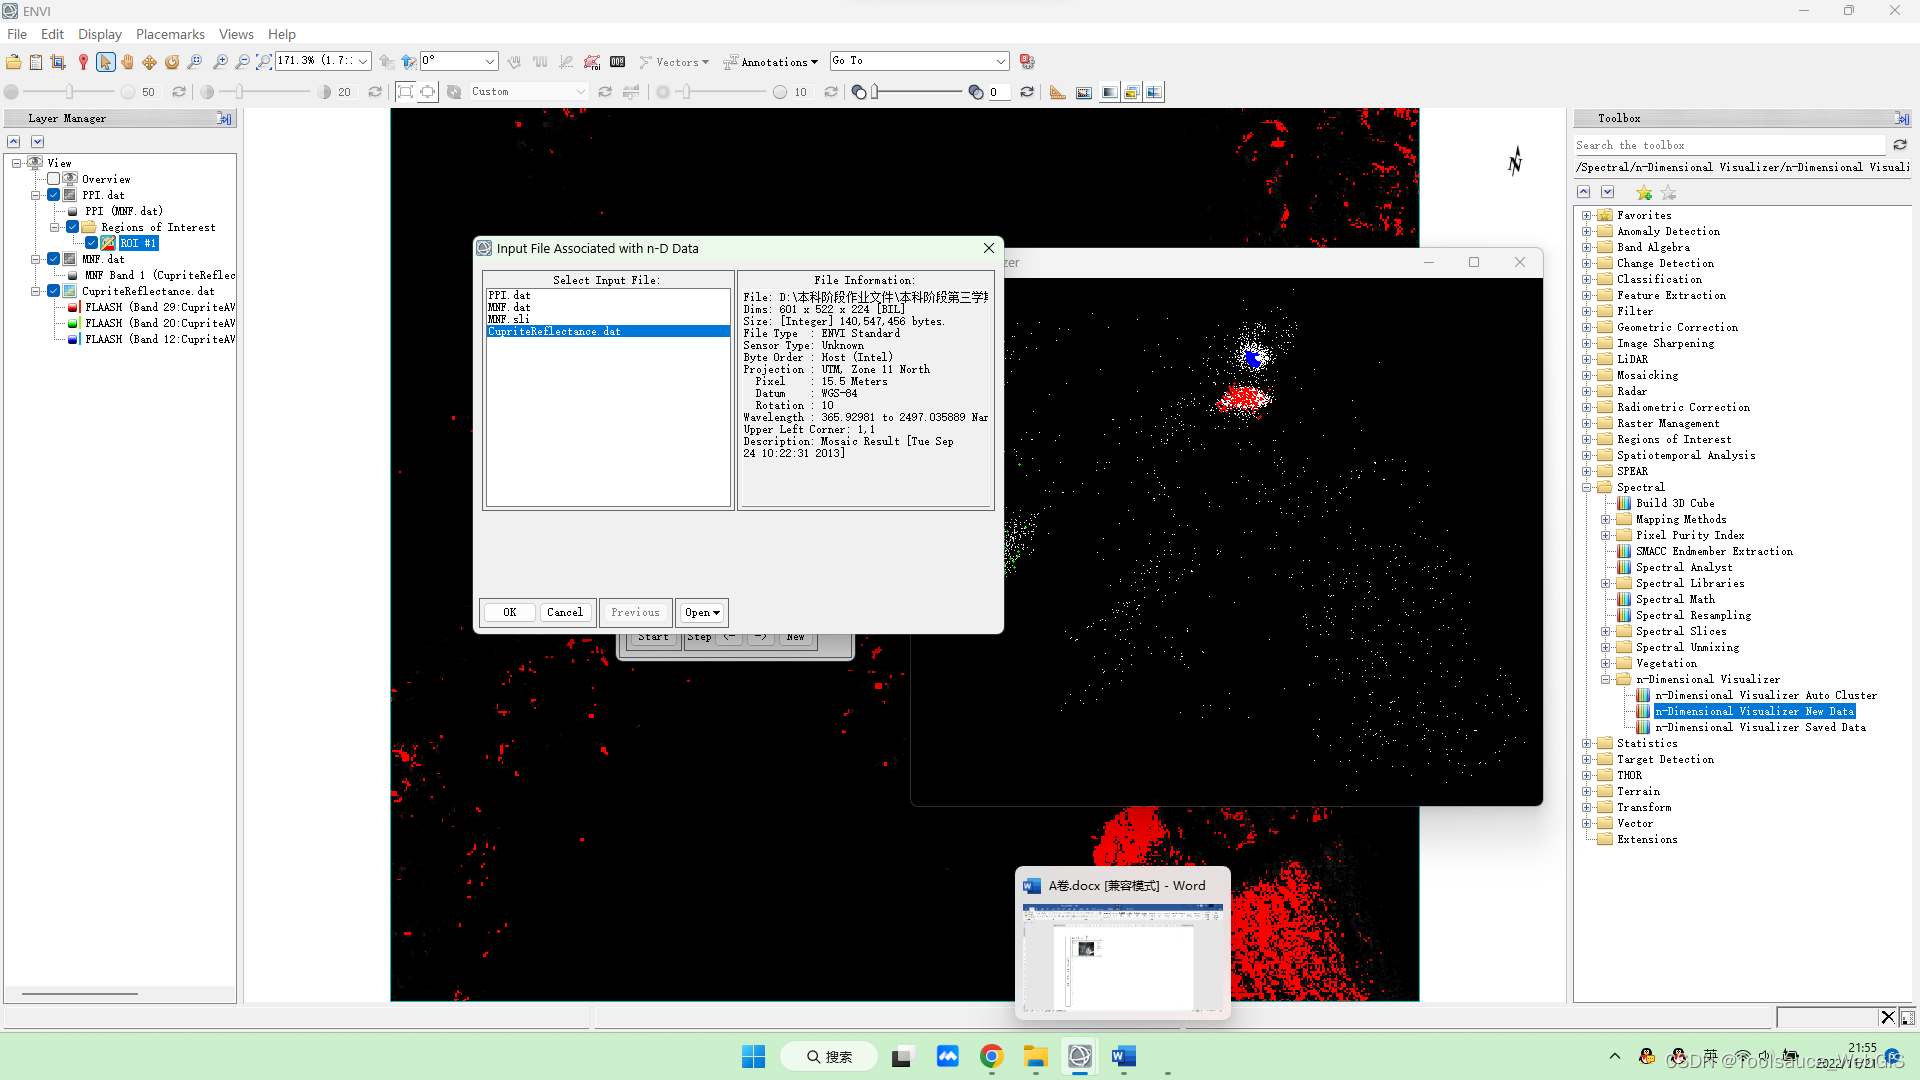Open the Placemarks menu
This screenshot has width=1920, height=1080.
click(x=170, y=34)
